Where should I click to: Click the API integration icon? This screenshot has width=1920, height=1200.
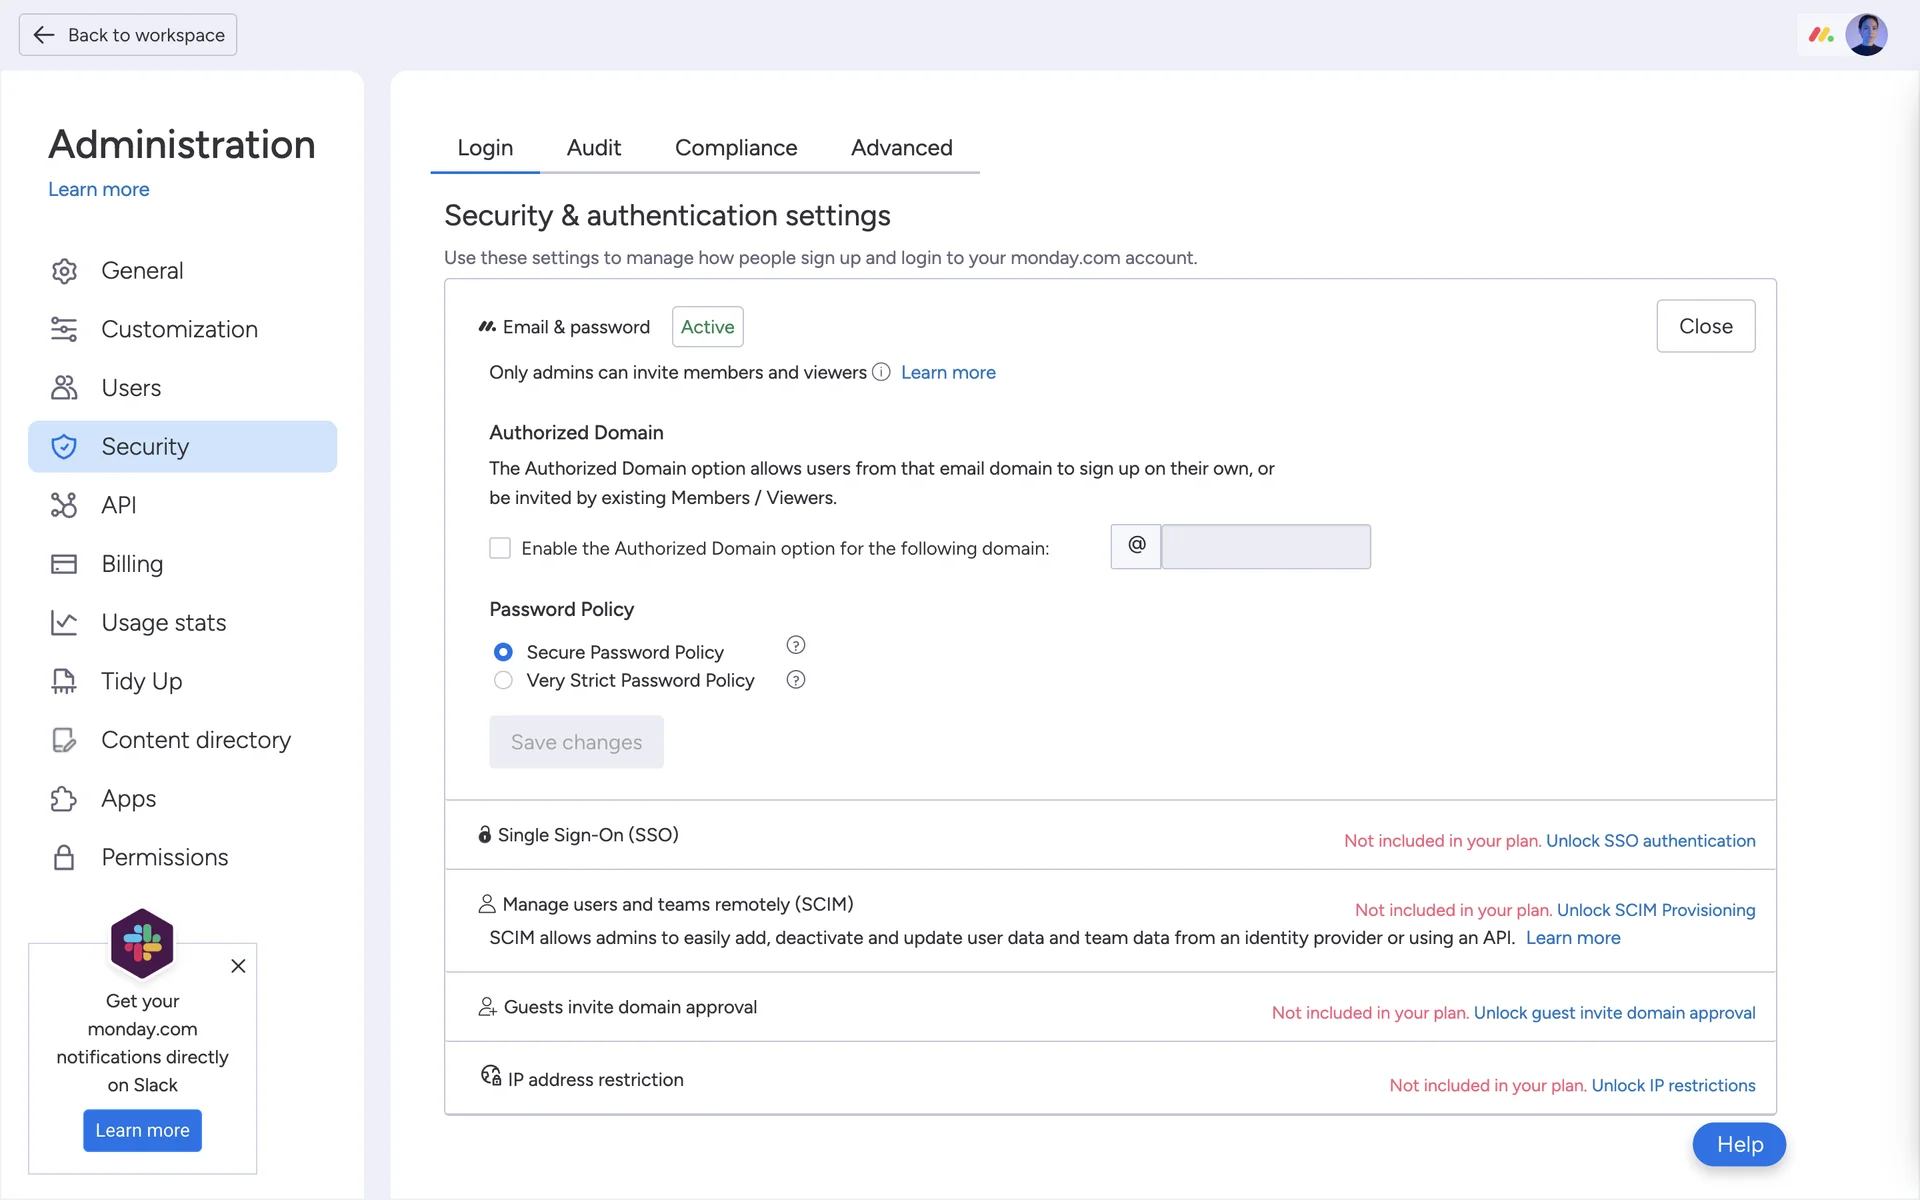[x=64, y=505]
